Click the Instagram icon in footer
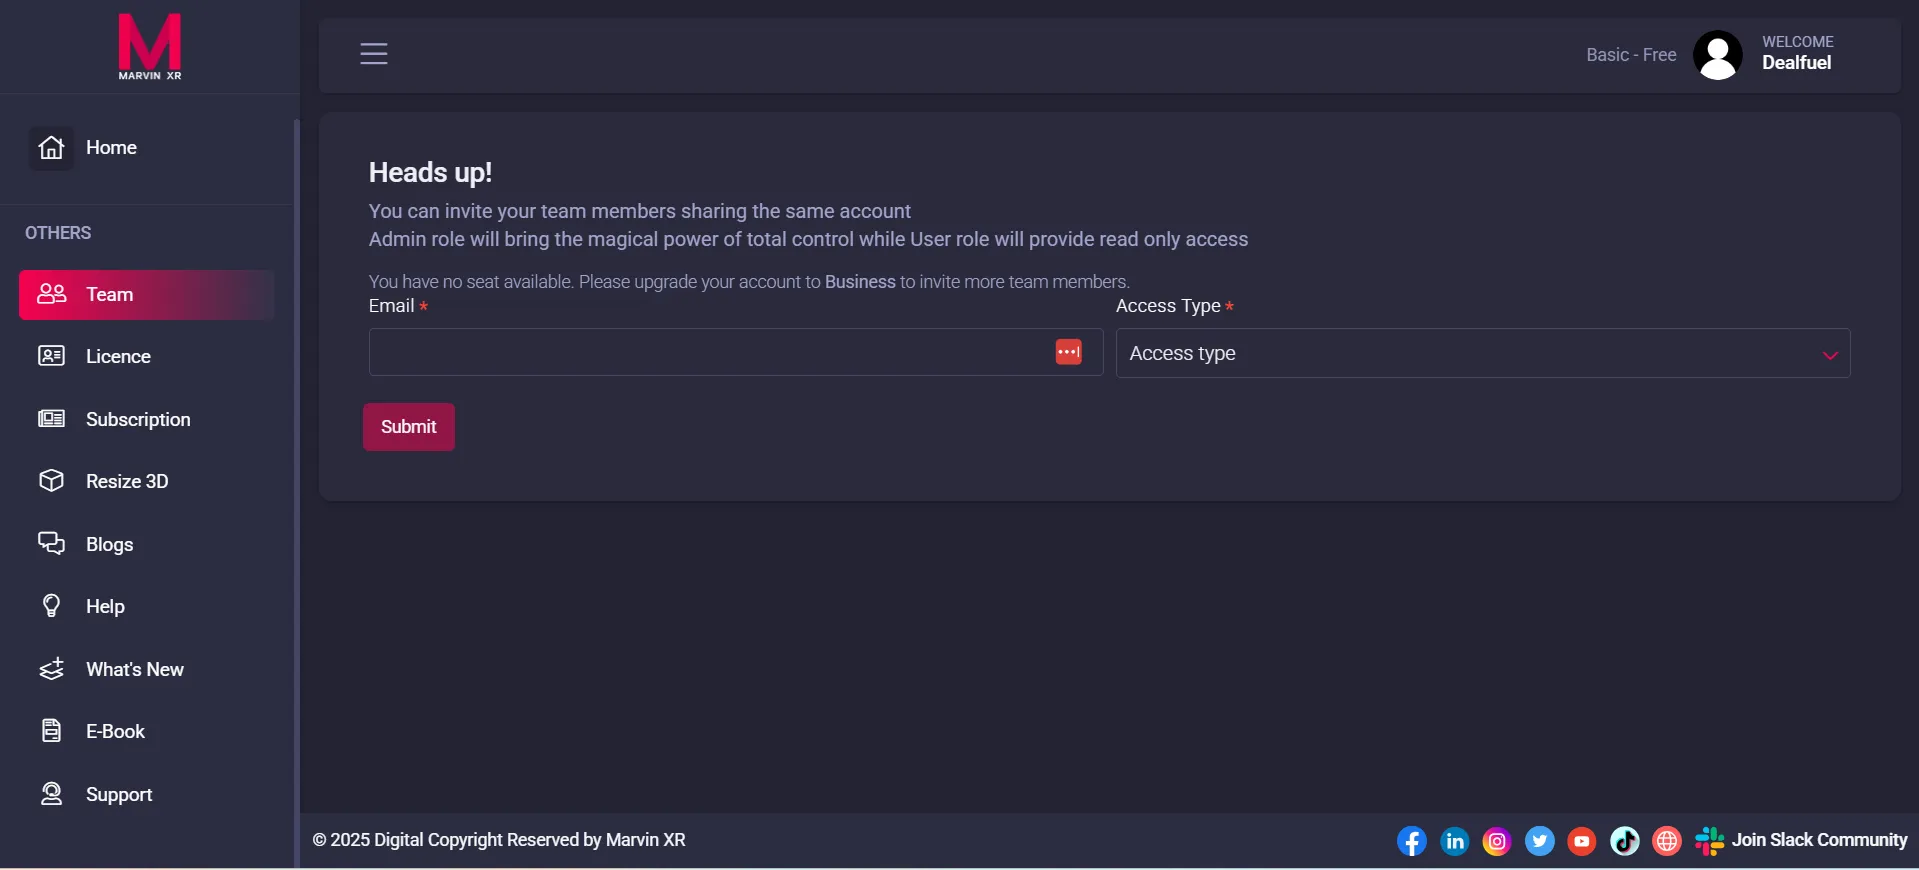Viewport: 1919px width, 870px height. [1497, 841]
